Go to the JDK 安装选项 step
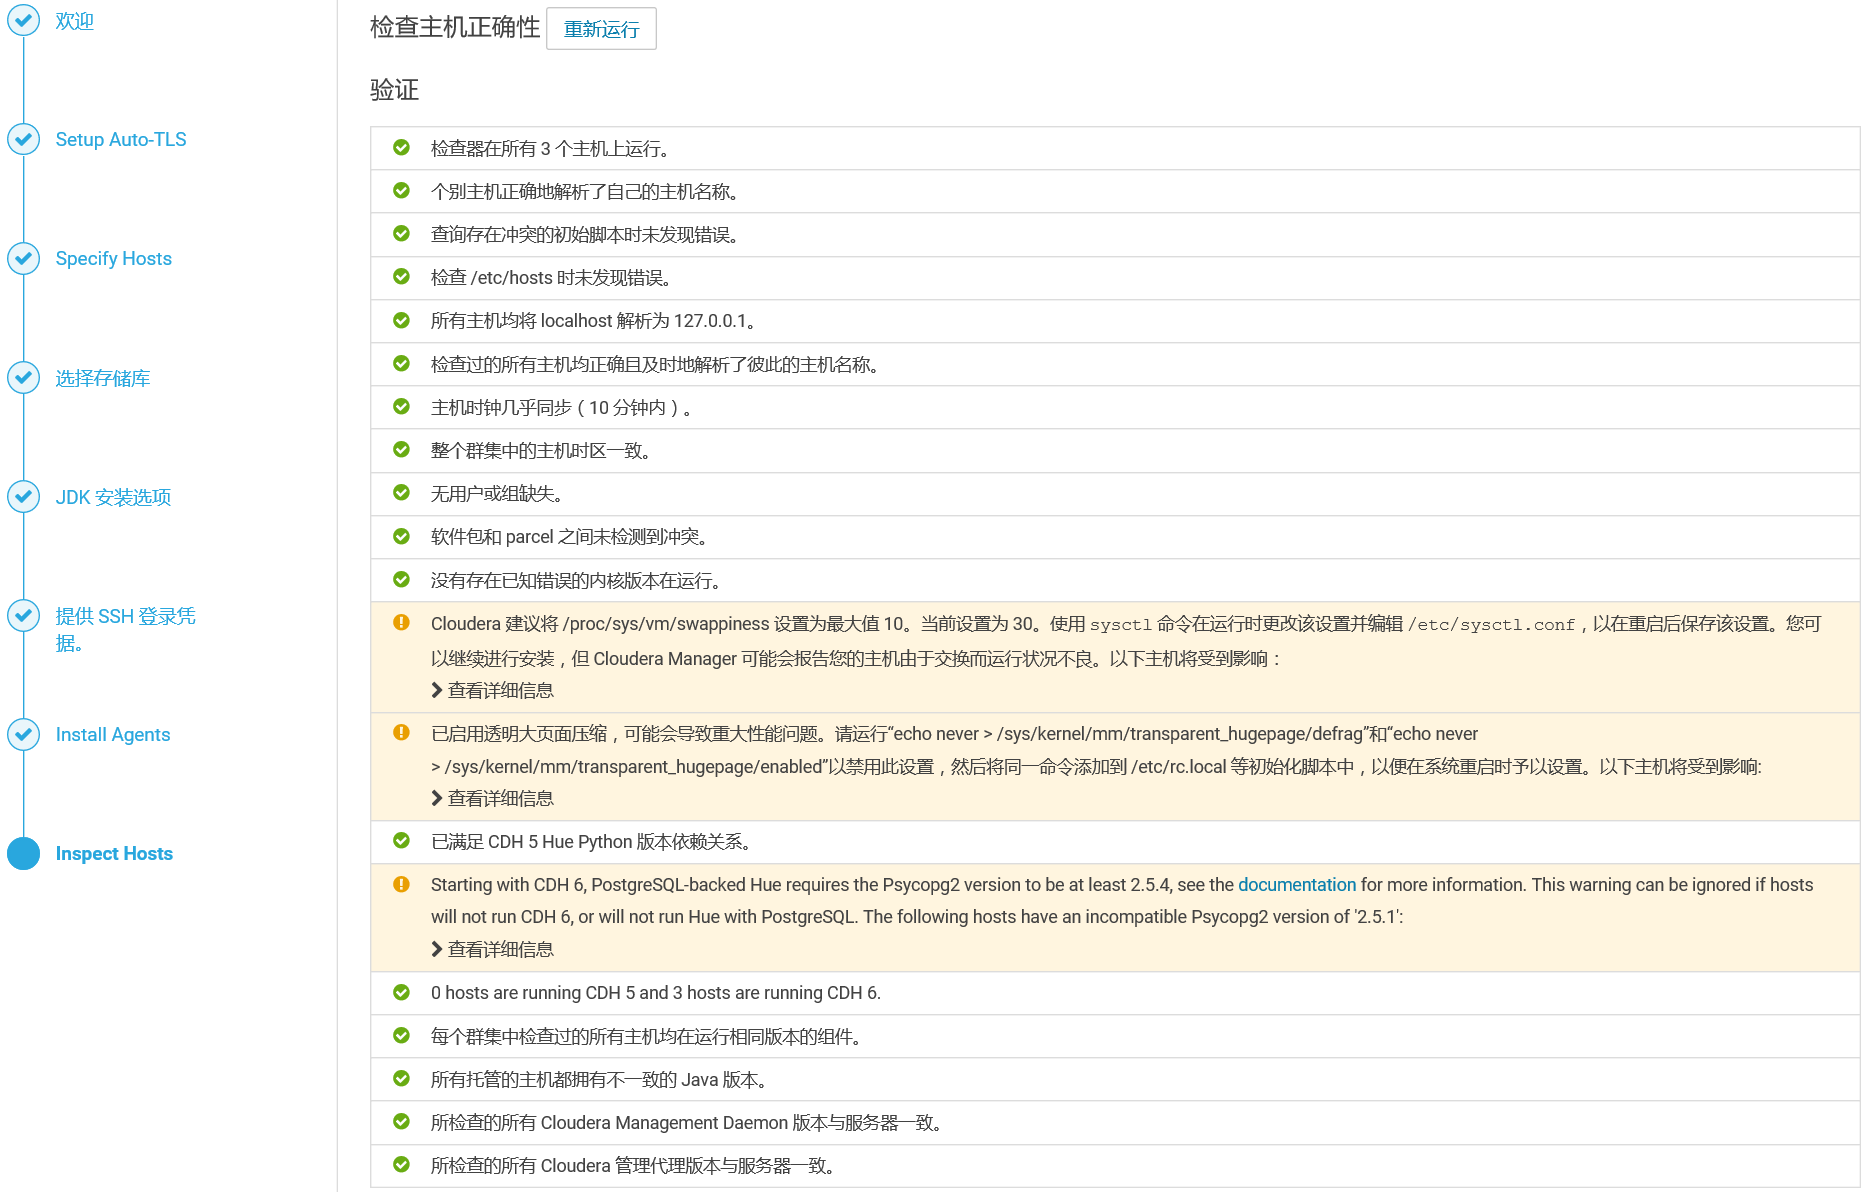 coord(113,497)
